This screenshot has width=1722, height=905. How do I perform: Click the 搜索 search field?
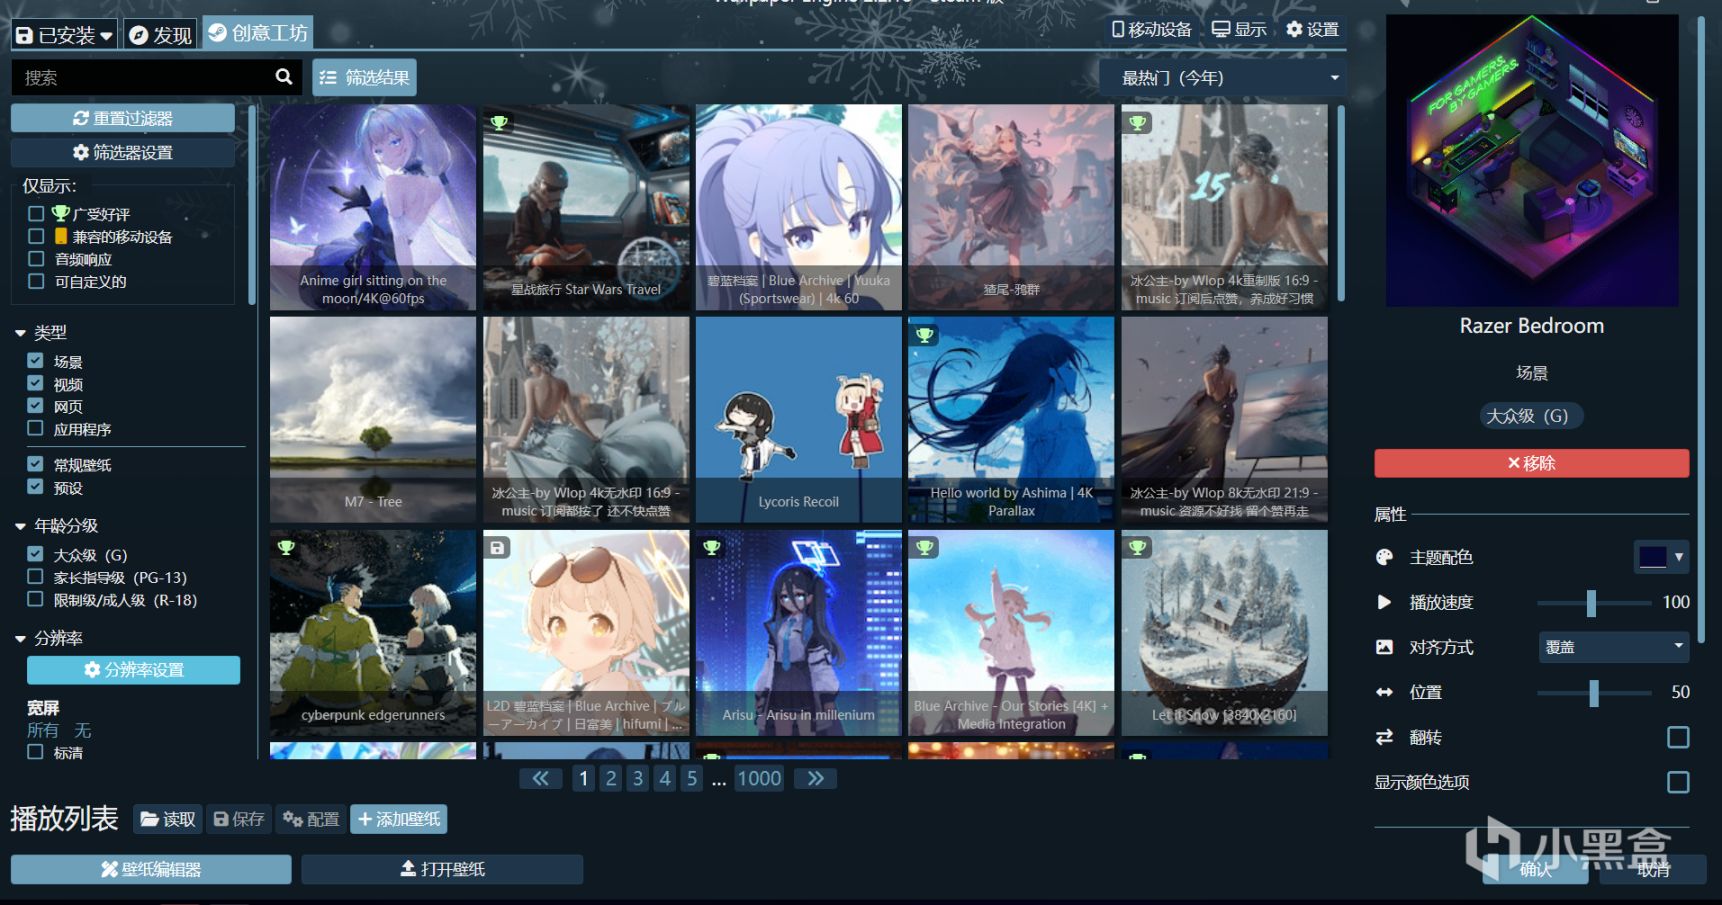pos(155,77)
